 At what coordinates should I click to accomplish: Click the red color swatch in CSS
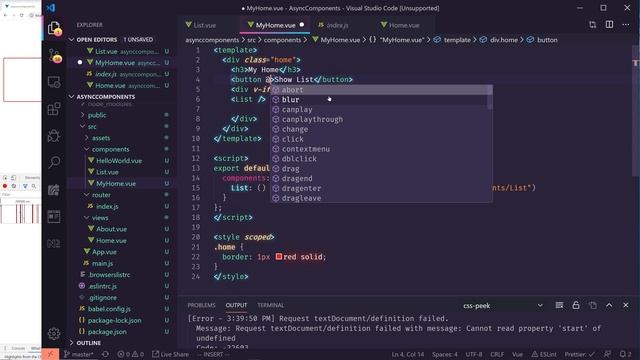pyautogui.click(x=279, y=257)
